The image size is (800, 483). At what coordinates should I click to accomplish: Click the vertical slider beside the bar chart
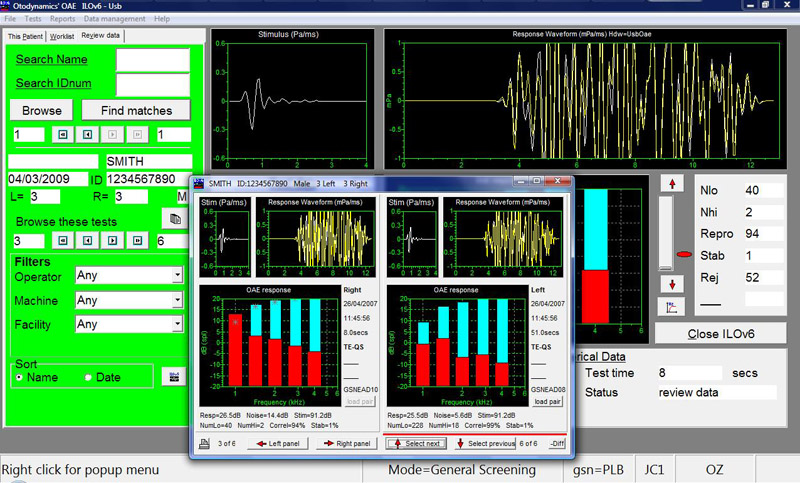click(664, 232)
